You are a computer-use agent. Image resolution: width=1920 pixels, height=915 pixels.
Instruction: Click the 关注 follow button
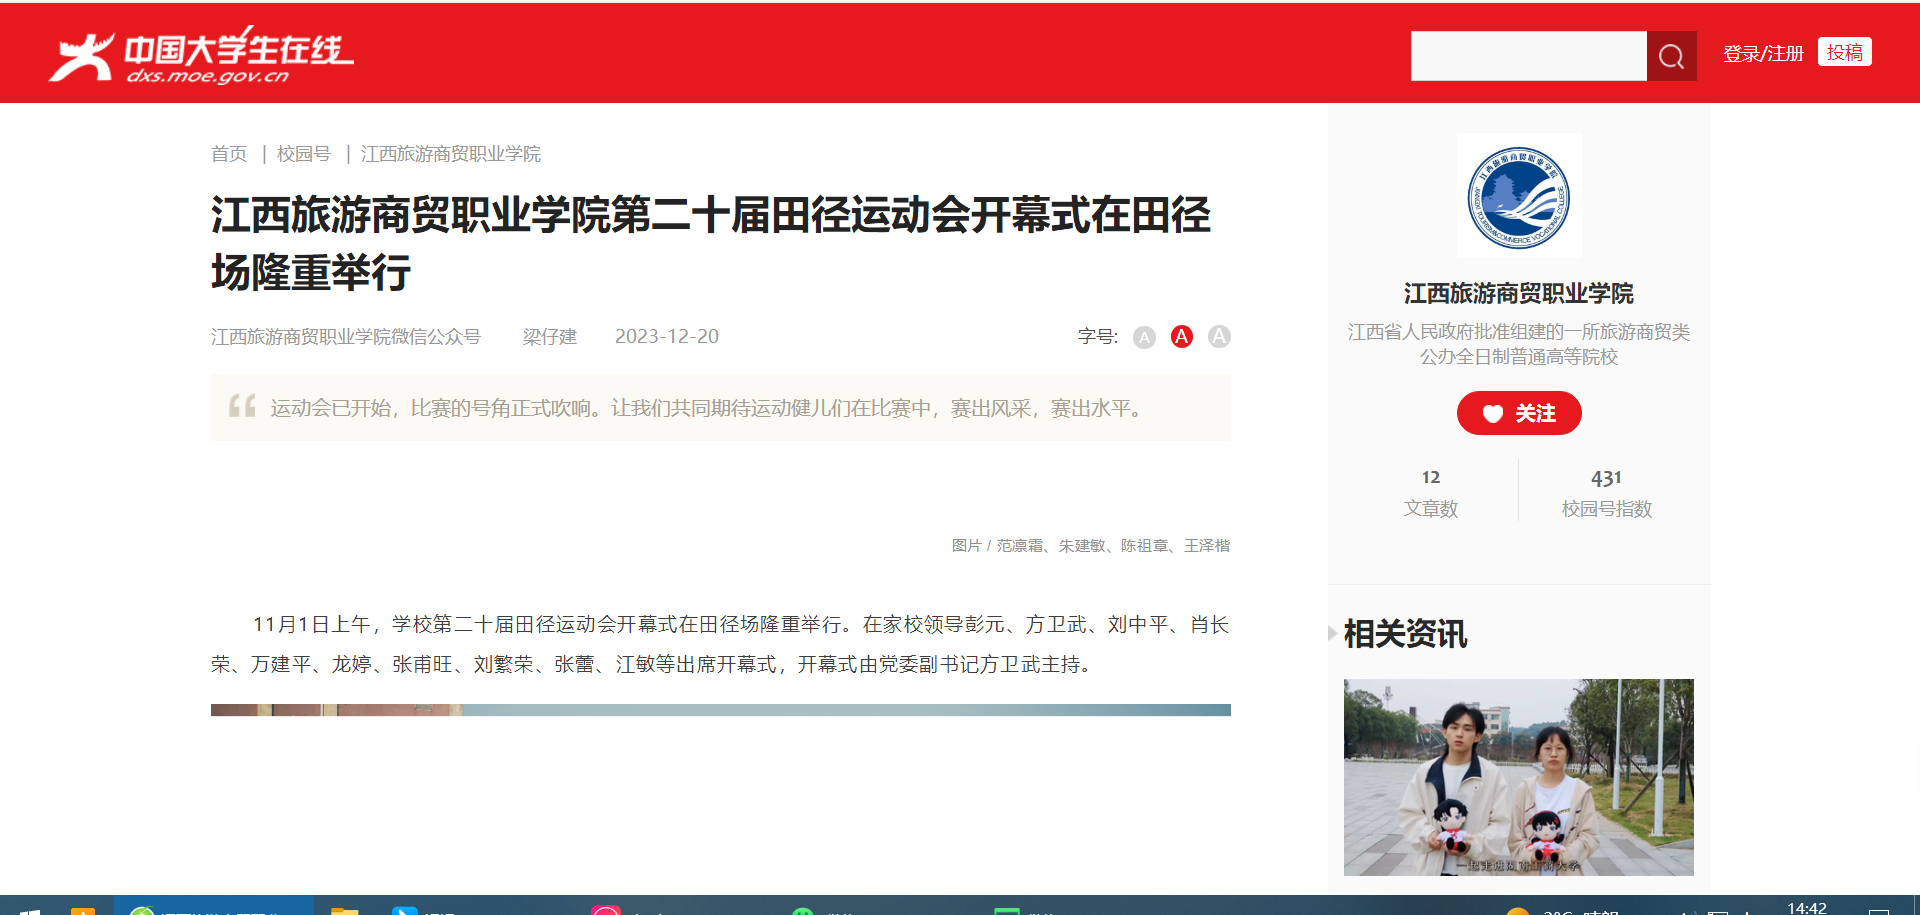pyautogui.click(x=1518, y=413)
